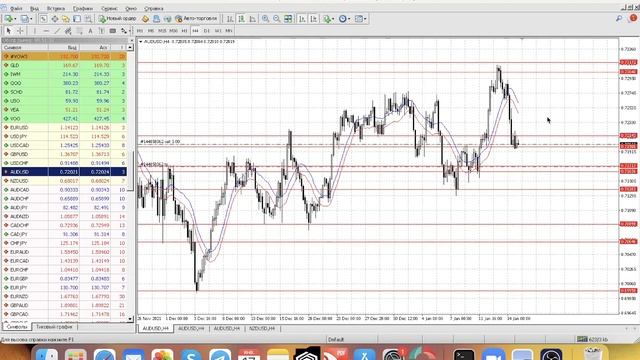Viewport: 640px width, 360px height.
Task: Select the arrow cursor tool
Action: point(9,31)
